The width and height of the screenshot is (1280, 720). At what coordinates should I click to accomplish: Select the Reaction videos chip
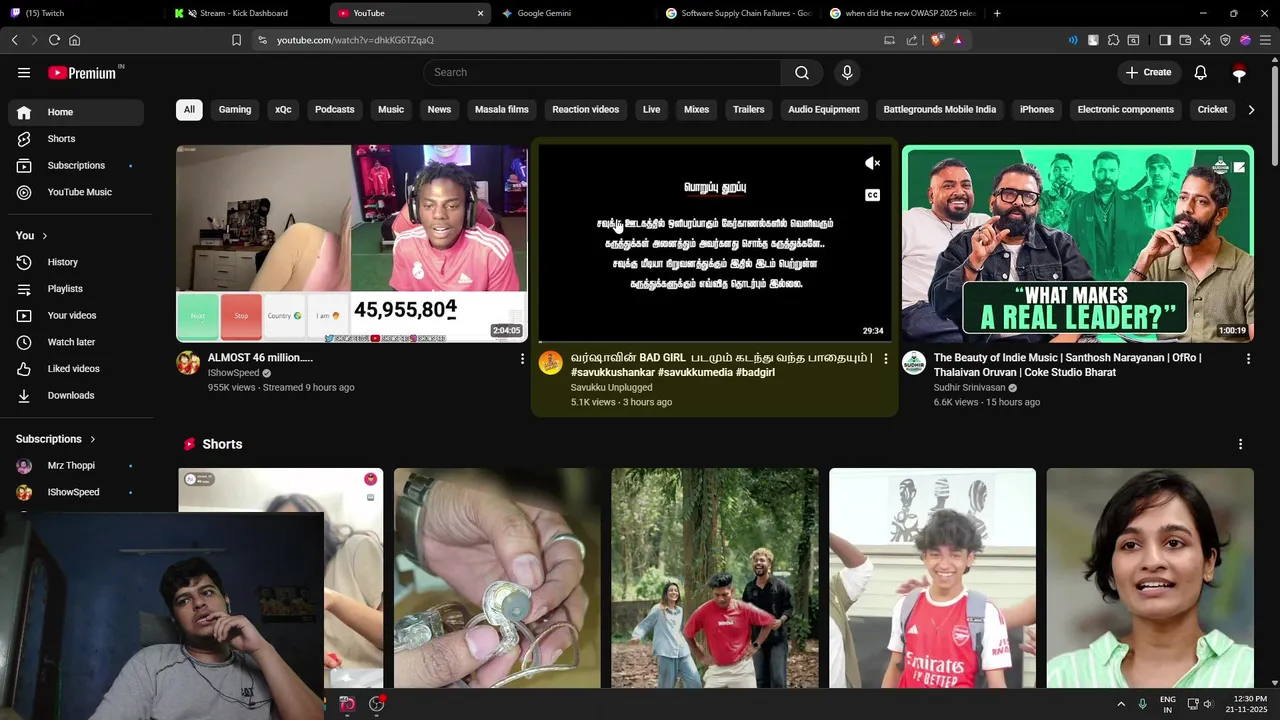(585, 110)
